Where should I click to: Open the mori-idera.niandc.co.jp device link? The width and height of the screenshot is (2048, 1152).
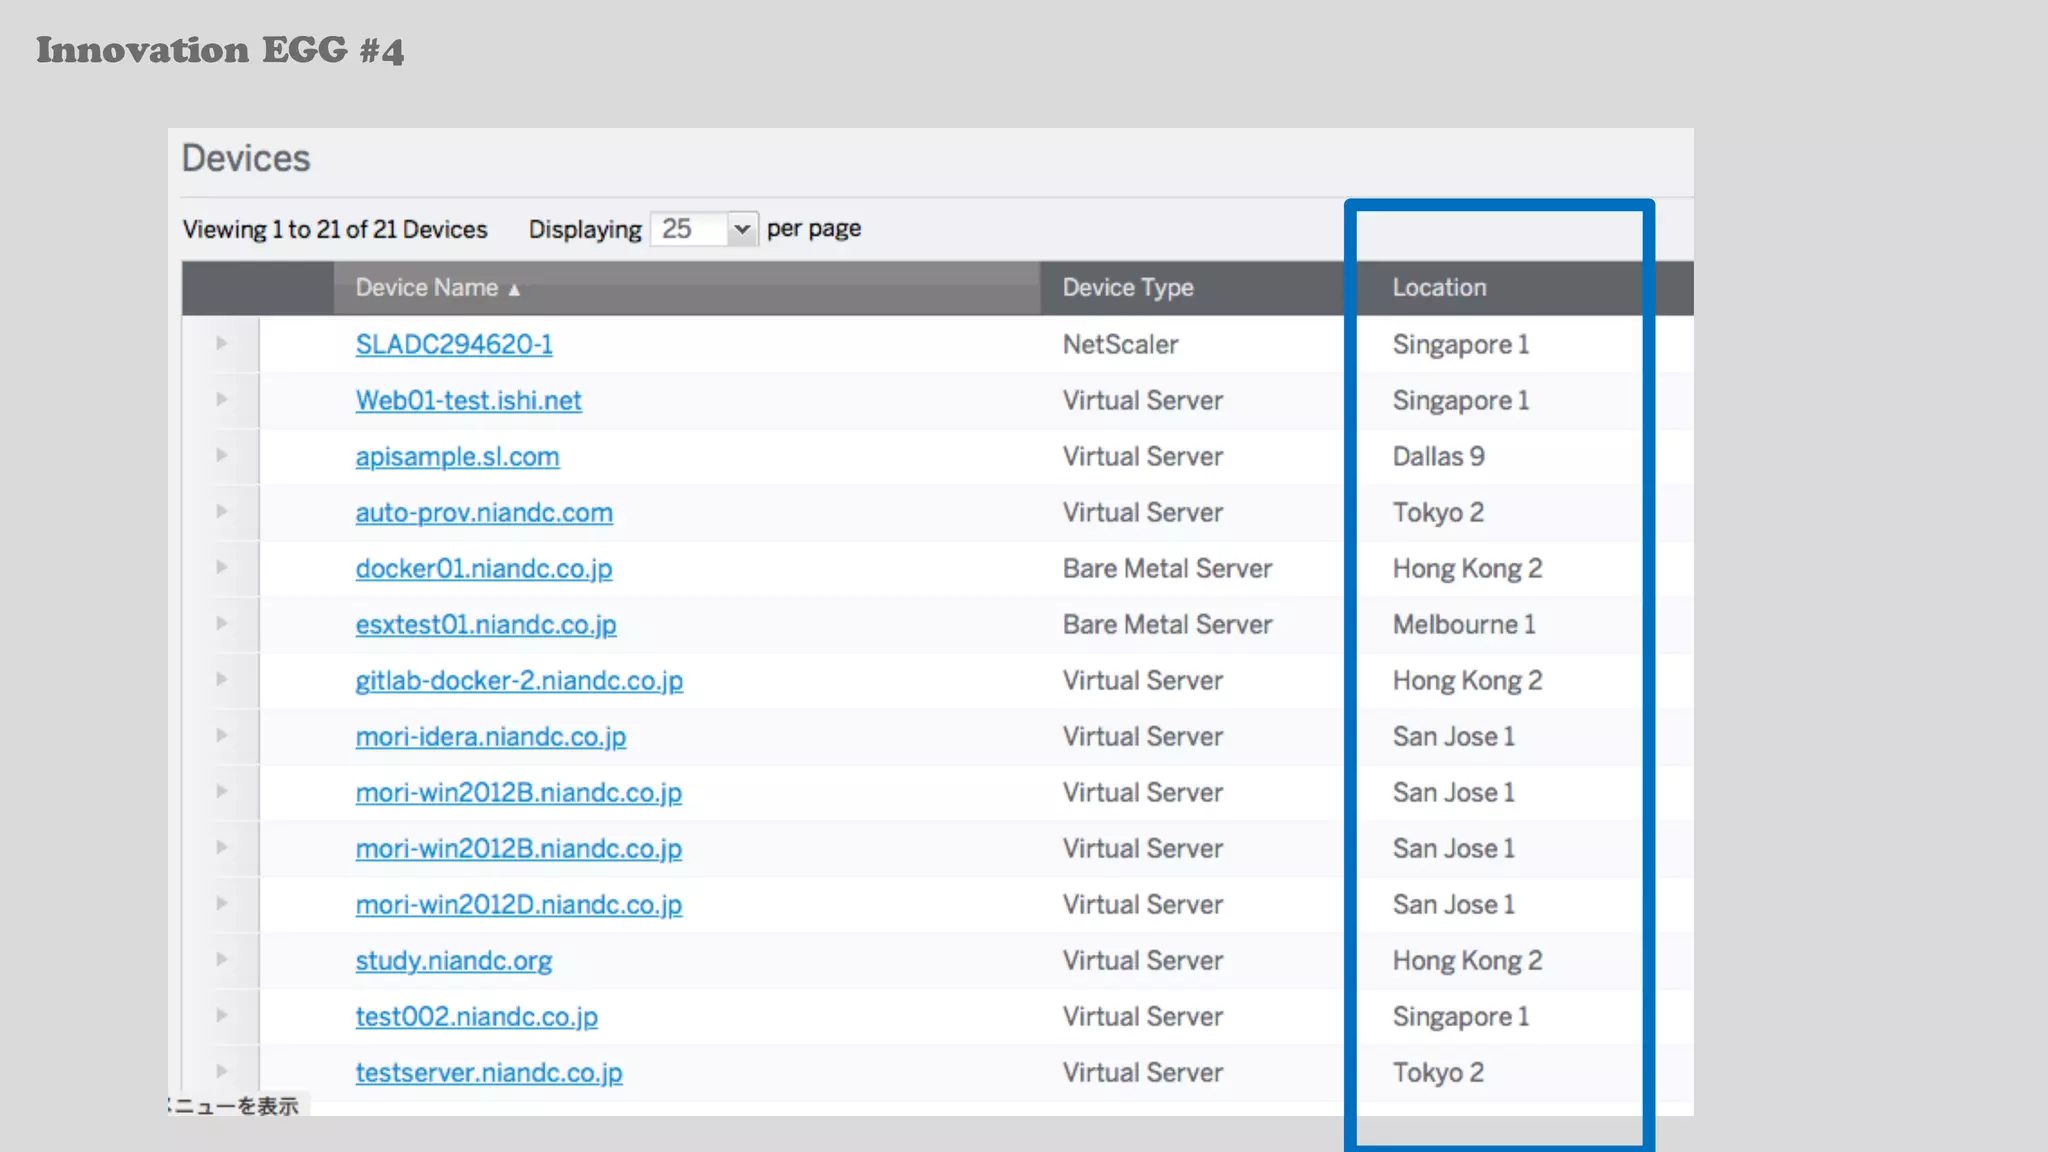490,736
